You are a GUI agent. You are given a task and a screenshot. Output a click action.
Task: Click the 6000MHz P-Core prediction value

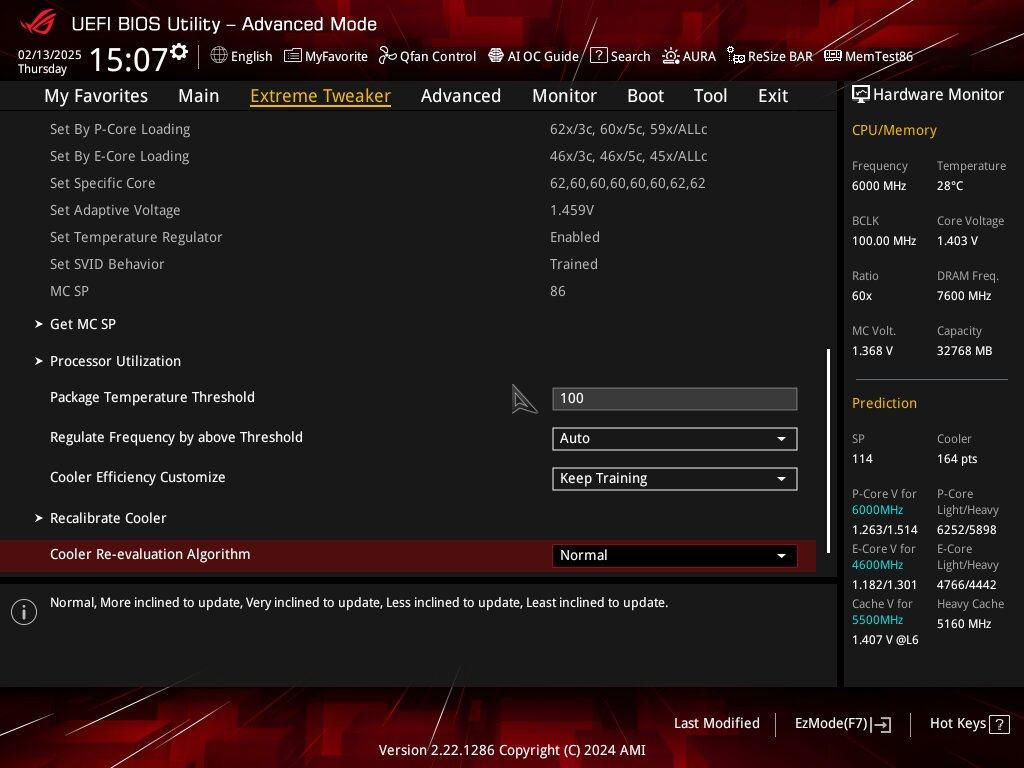point(877,510)
